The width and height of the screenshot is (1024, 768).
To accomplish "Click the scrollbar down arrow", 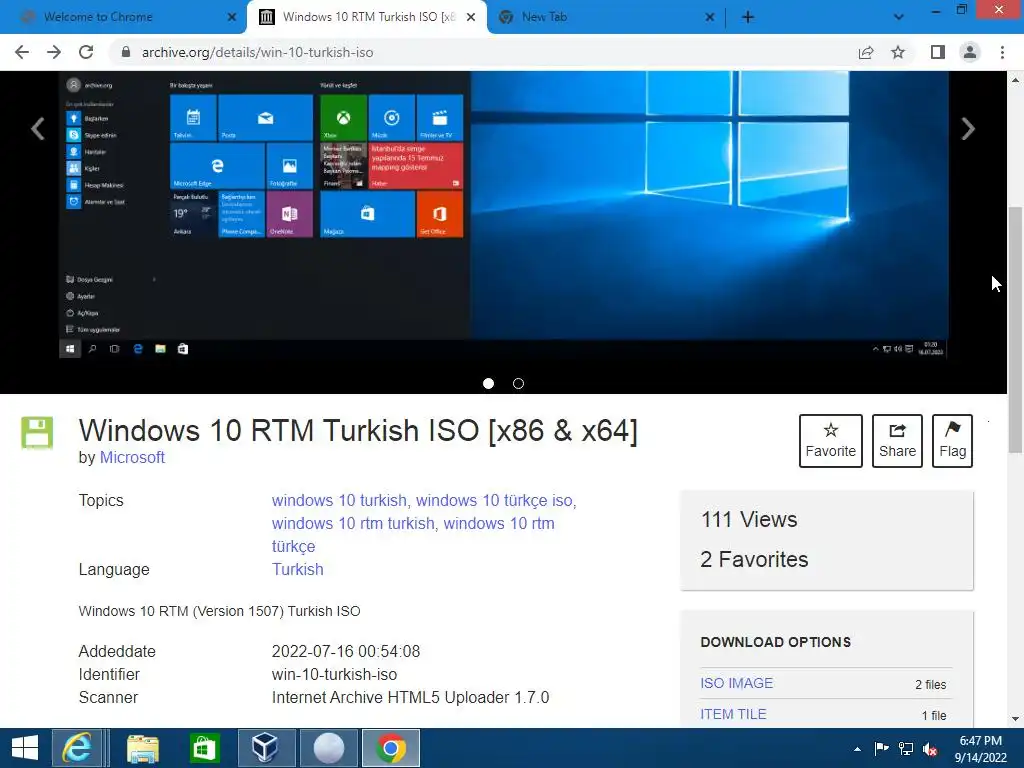I will click(x=1015, y=719).
